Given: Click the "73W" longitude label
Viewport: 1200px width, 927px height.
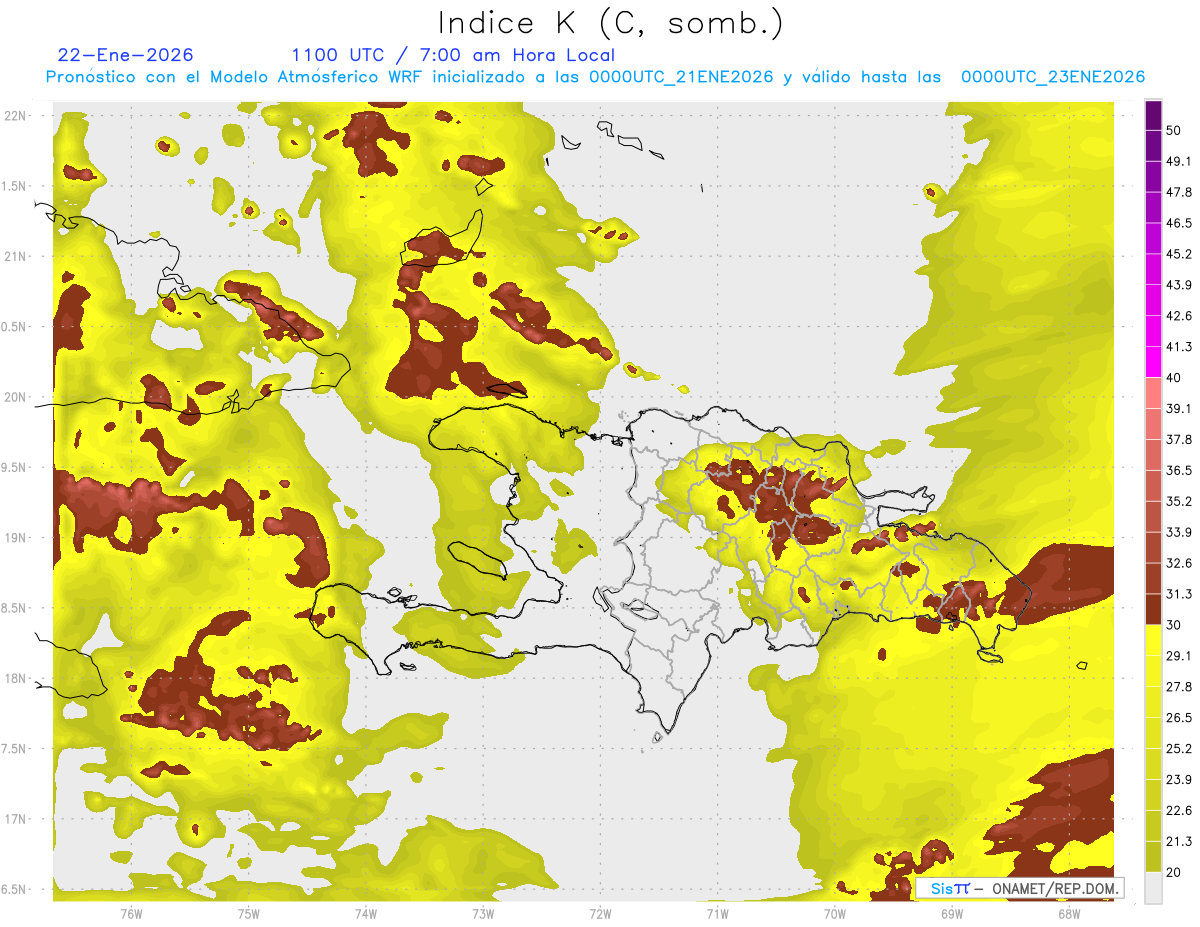Looking at the screenshot, I should 483,913.
